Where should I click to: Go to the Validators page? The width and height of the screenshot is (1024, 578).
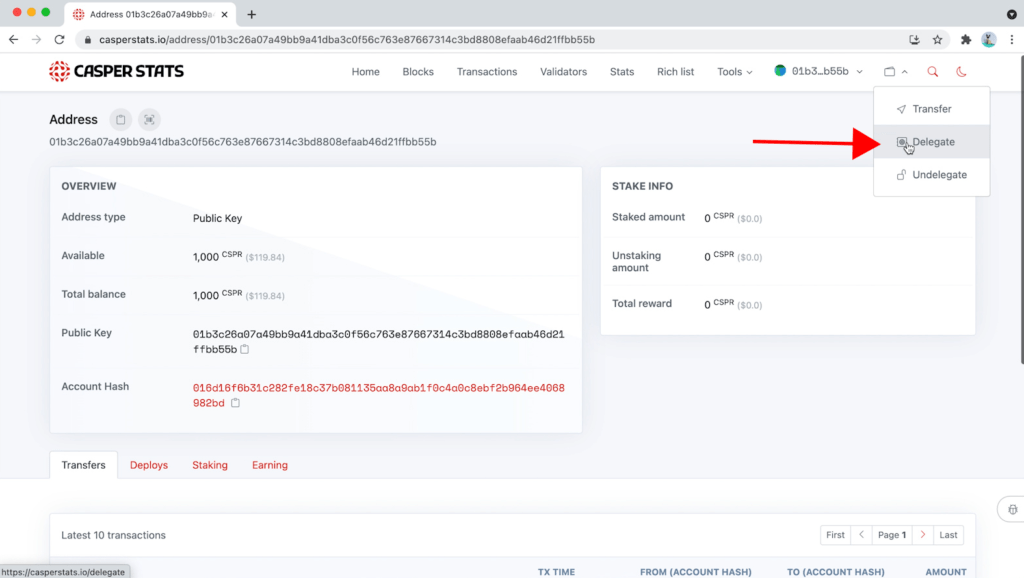pos(563,72)
